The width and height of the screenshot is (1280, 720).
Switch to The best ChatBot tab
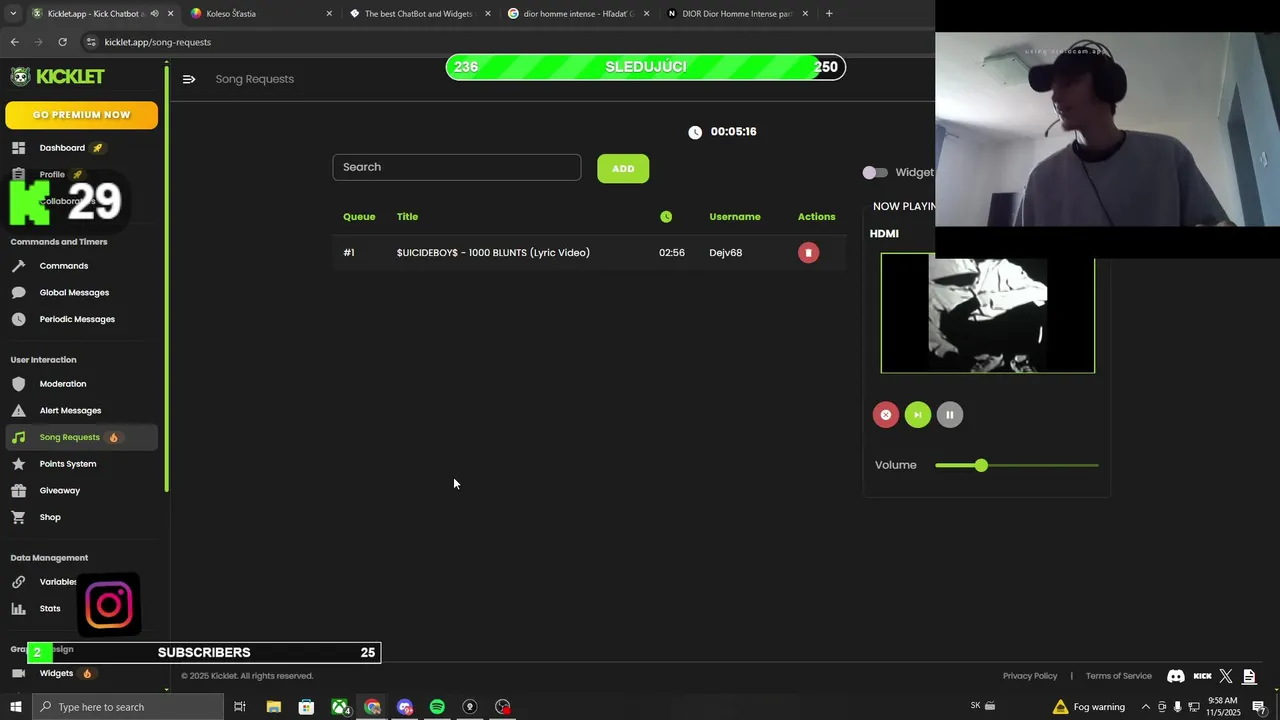tap(419, 14)
